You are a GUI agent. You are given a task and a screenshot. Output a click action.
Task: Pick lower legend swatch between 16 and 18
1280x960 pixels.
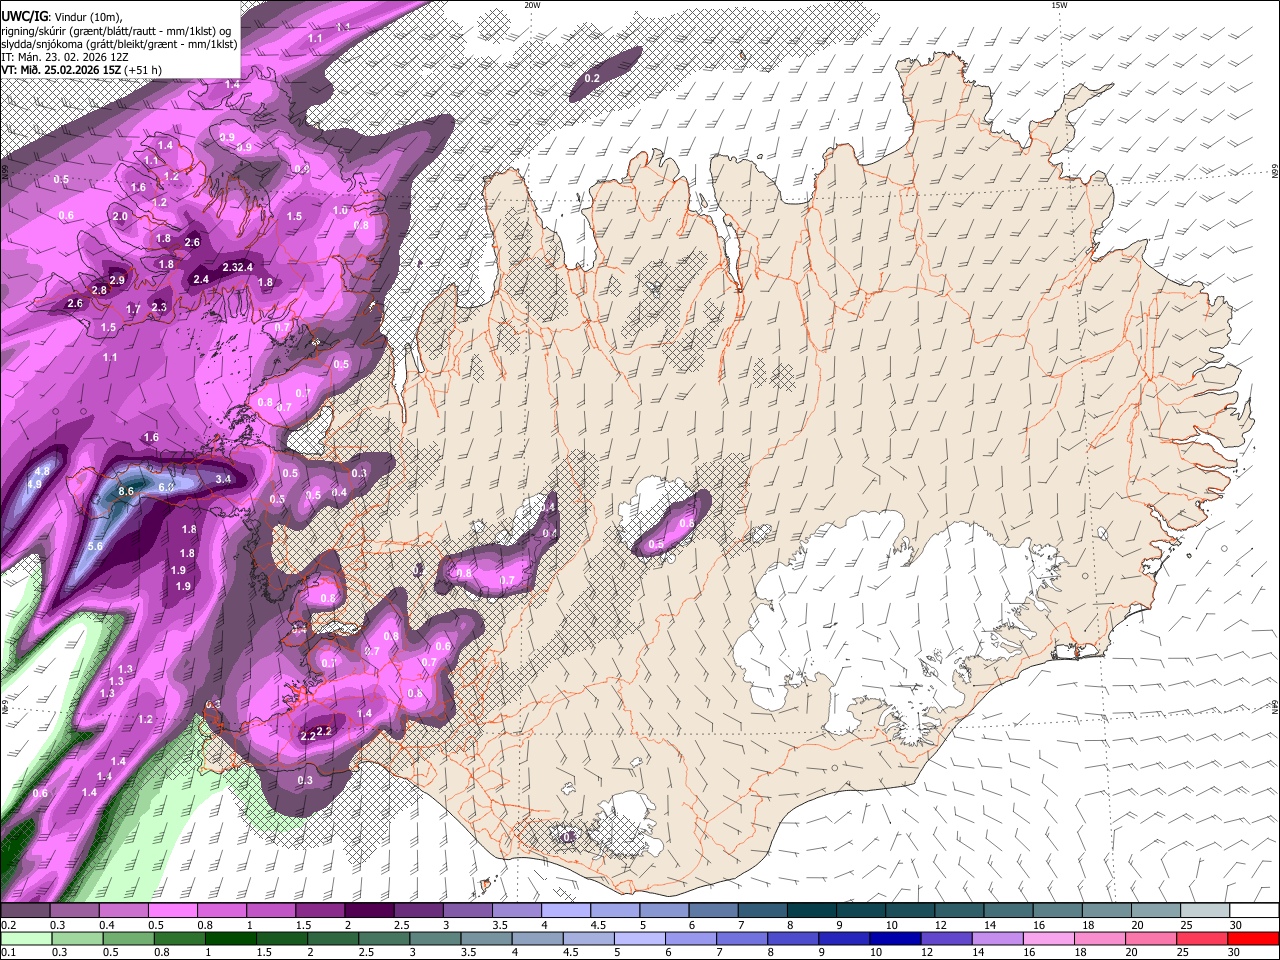coord(1050,938)
